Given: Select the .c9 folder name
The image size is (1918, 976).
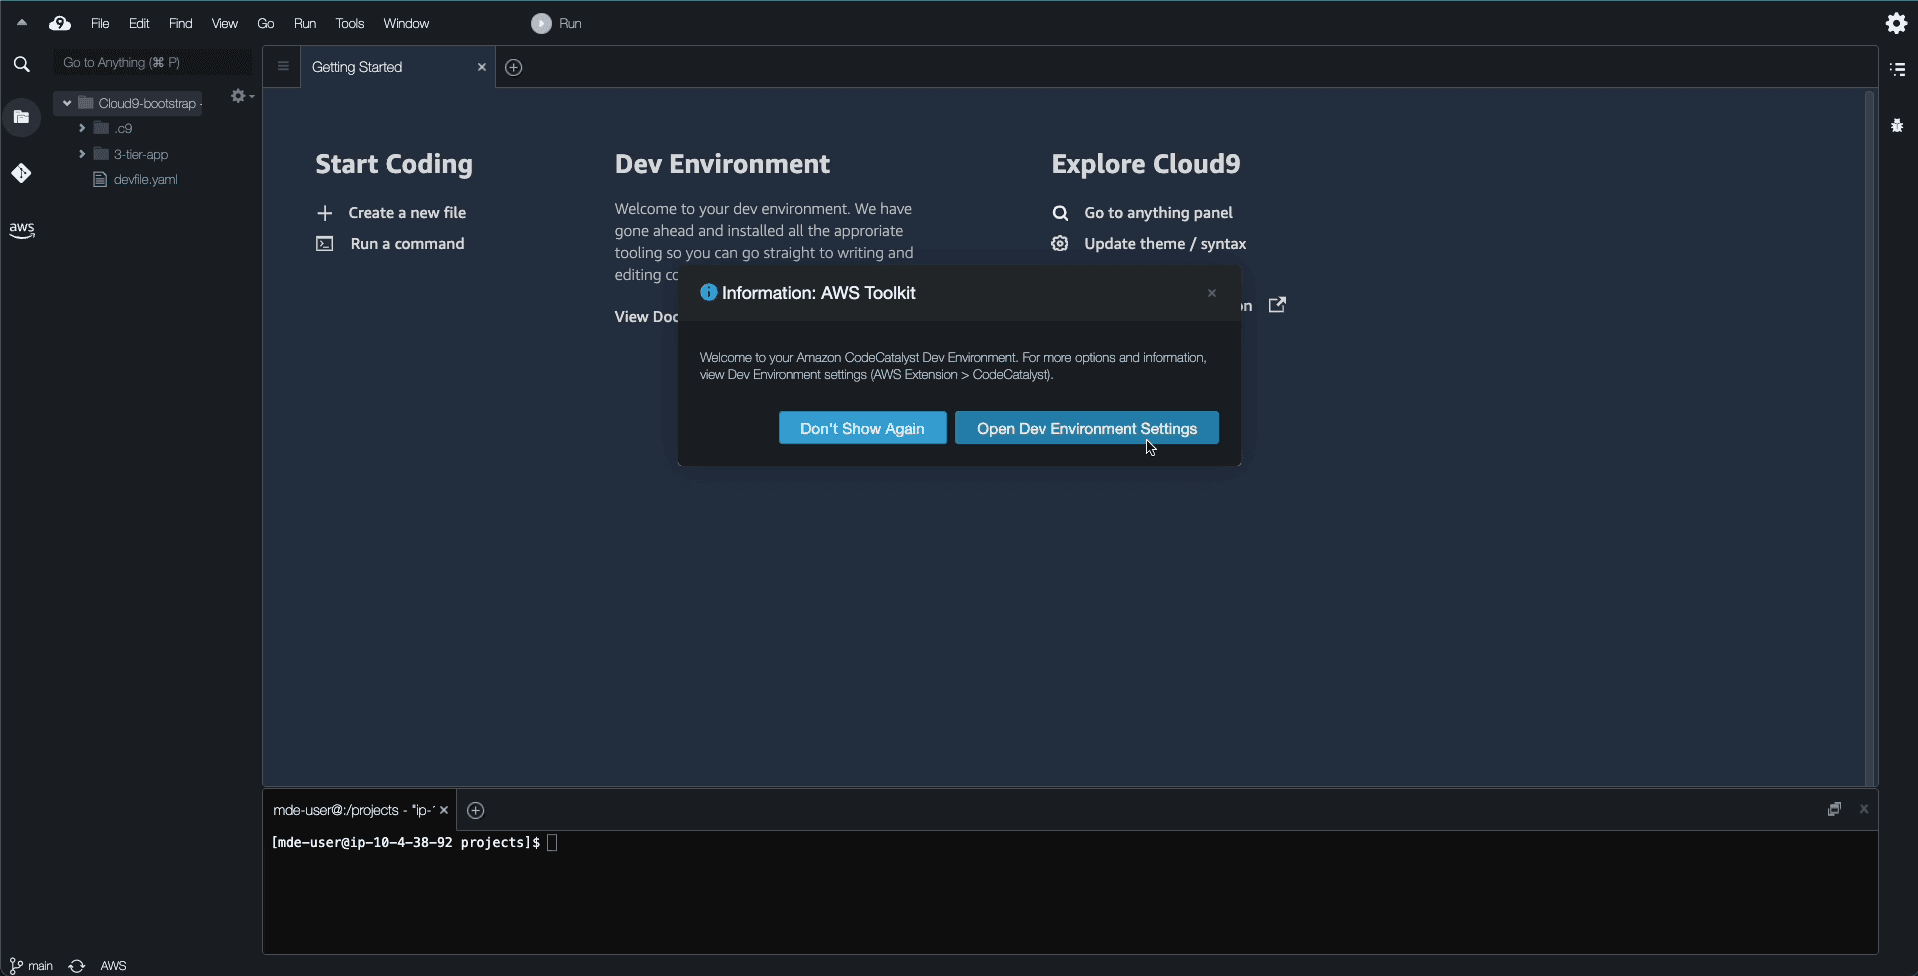Looking at the screenshot, I should tap(123, 128).
